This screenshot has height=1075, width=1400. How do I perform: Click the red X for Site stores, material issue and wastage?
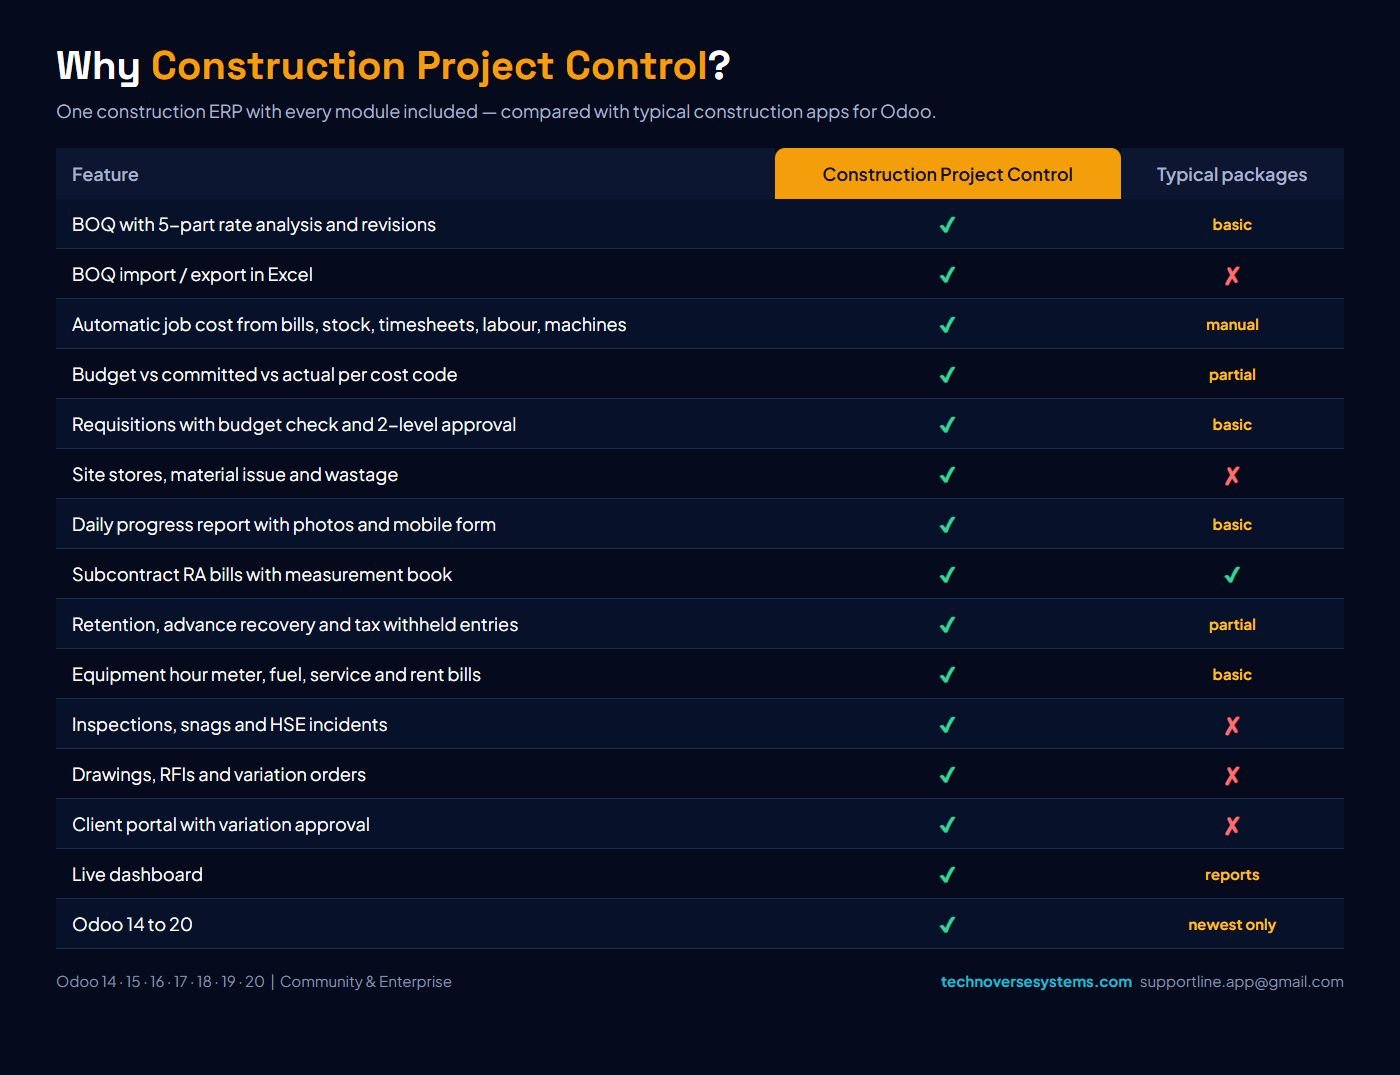(1232, 475)
